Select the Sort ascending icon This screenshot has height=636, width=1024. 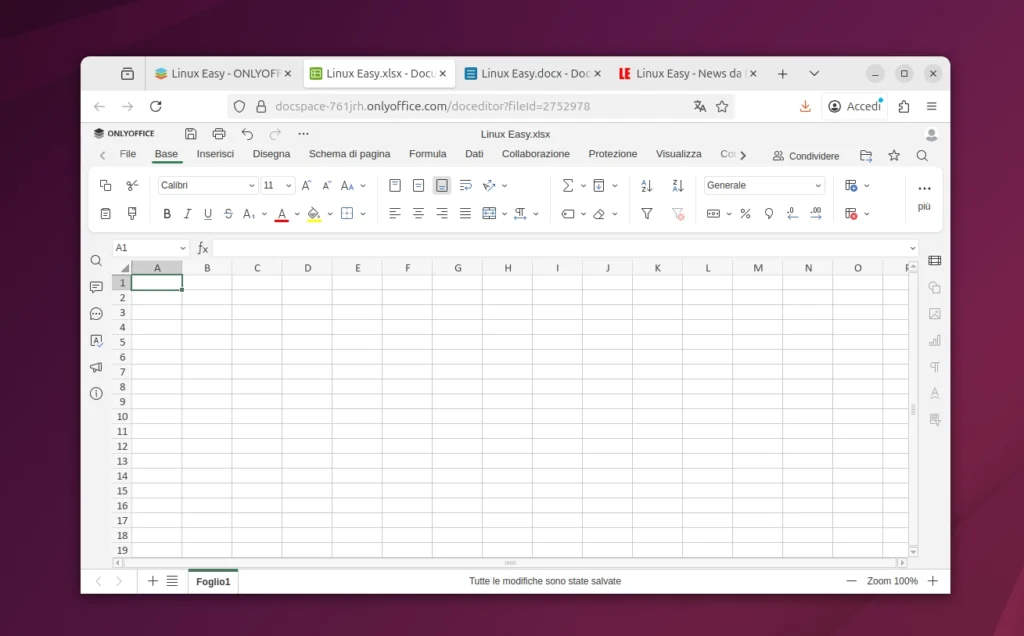pyautogui.click(x=646, y=184)
